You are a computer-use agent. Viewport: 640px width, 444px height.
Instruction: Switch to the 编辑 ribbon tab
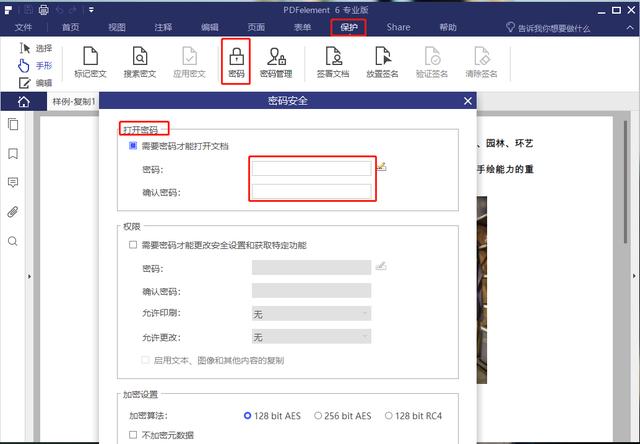tap(210, 27)
